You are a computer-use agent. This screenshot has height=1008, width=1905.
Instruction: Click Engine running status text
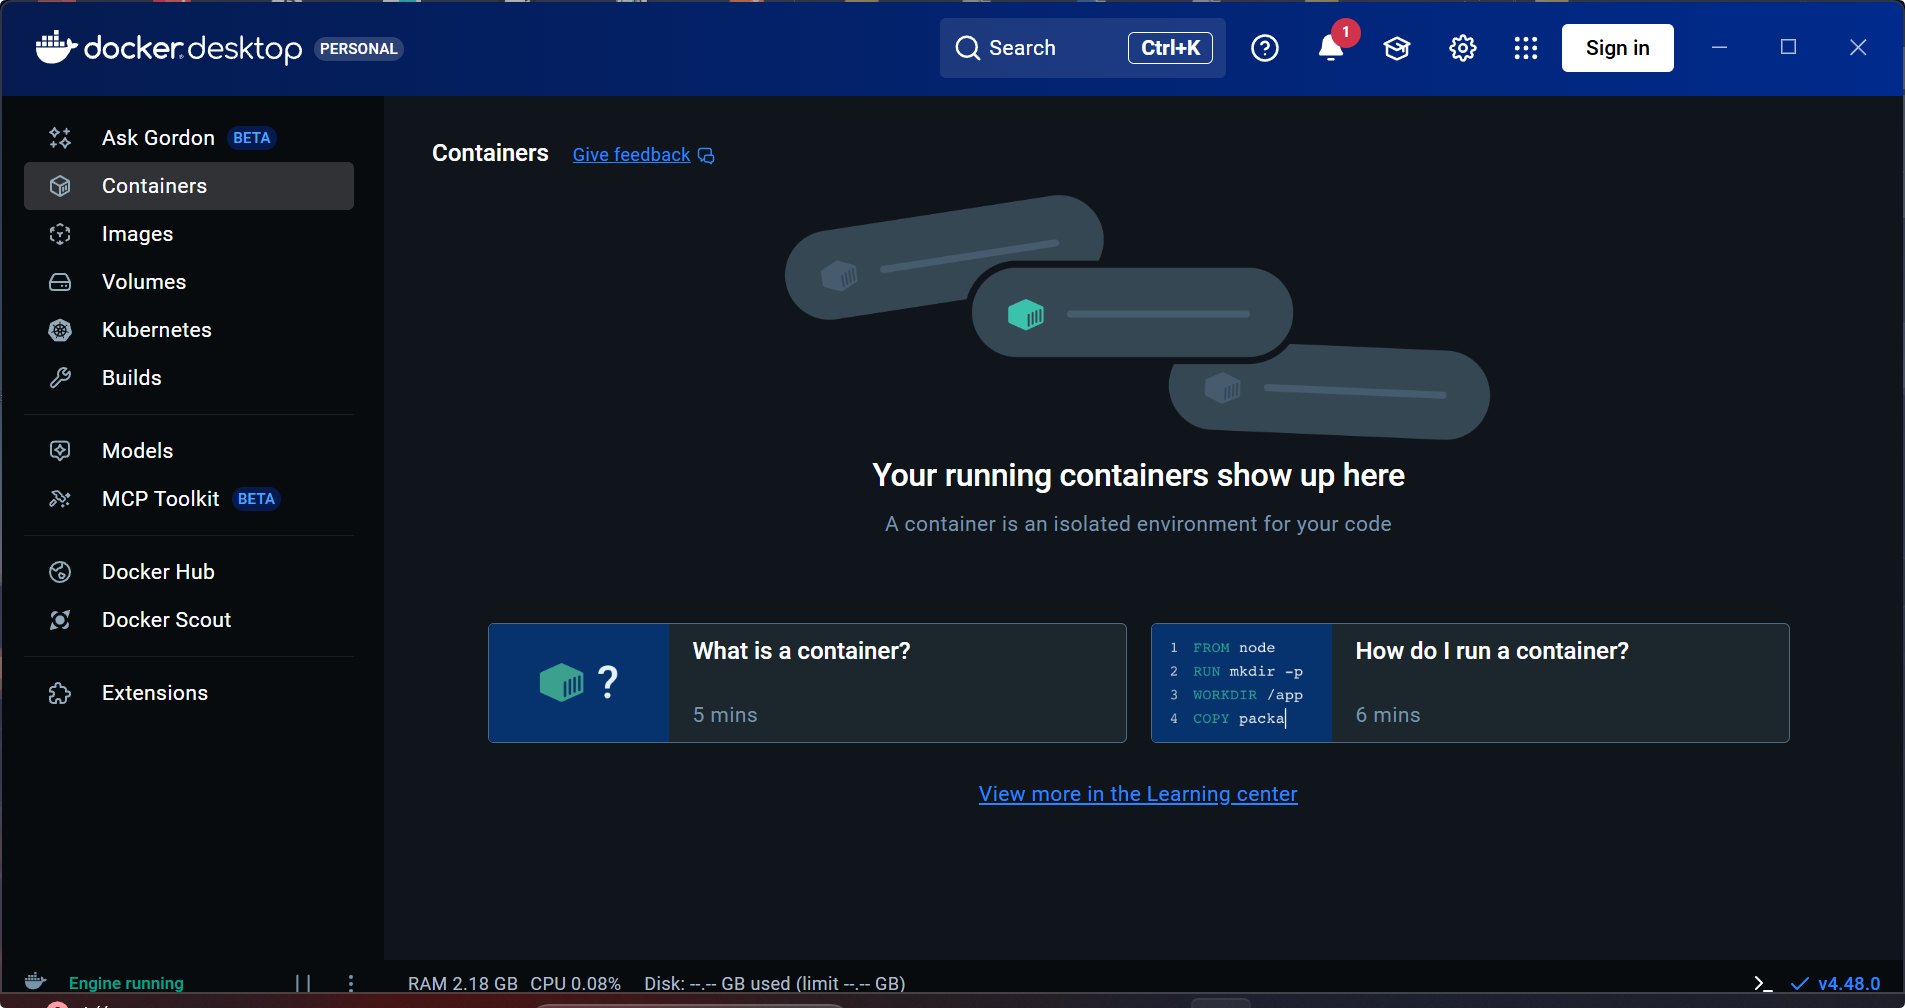click(126, 984)
